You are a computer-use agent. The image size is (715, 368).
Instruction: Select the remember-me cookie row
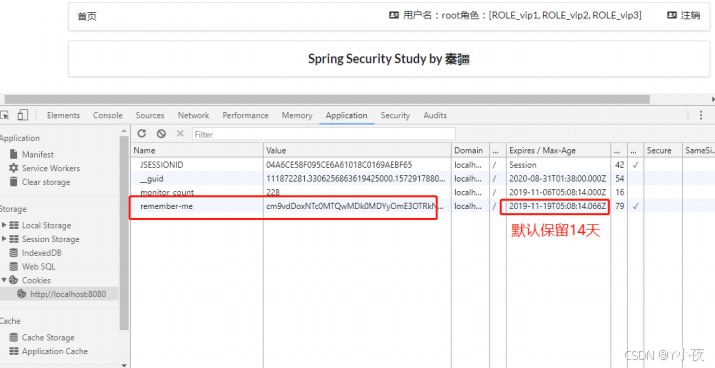423,206
